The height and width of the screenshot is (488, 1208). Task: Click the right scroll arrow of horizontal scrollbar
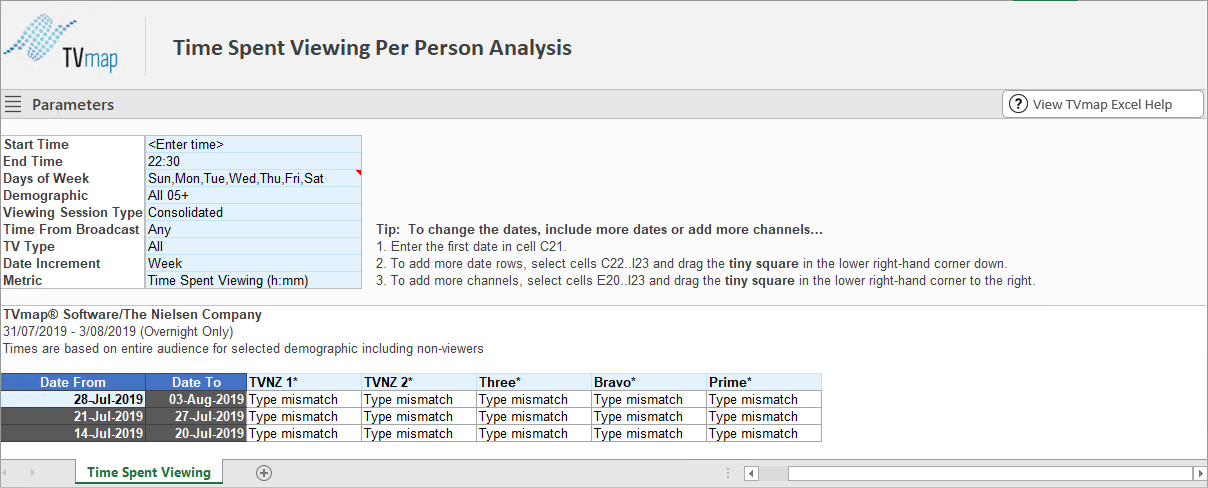(x=1200, y=473)
